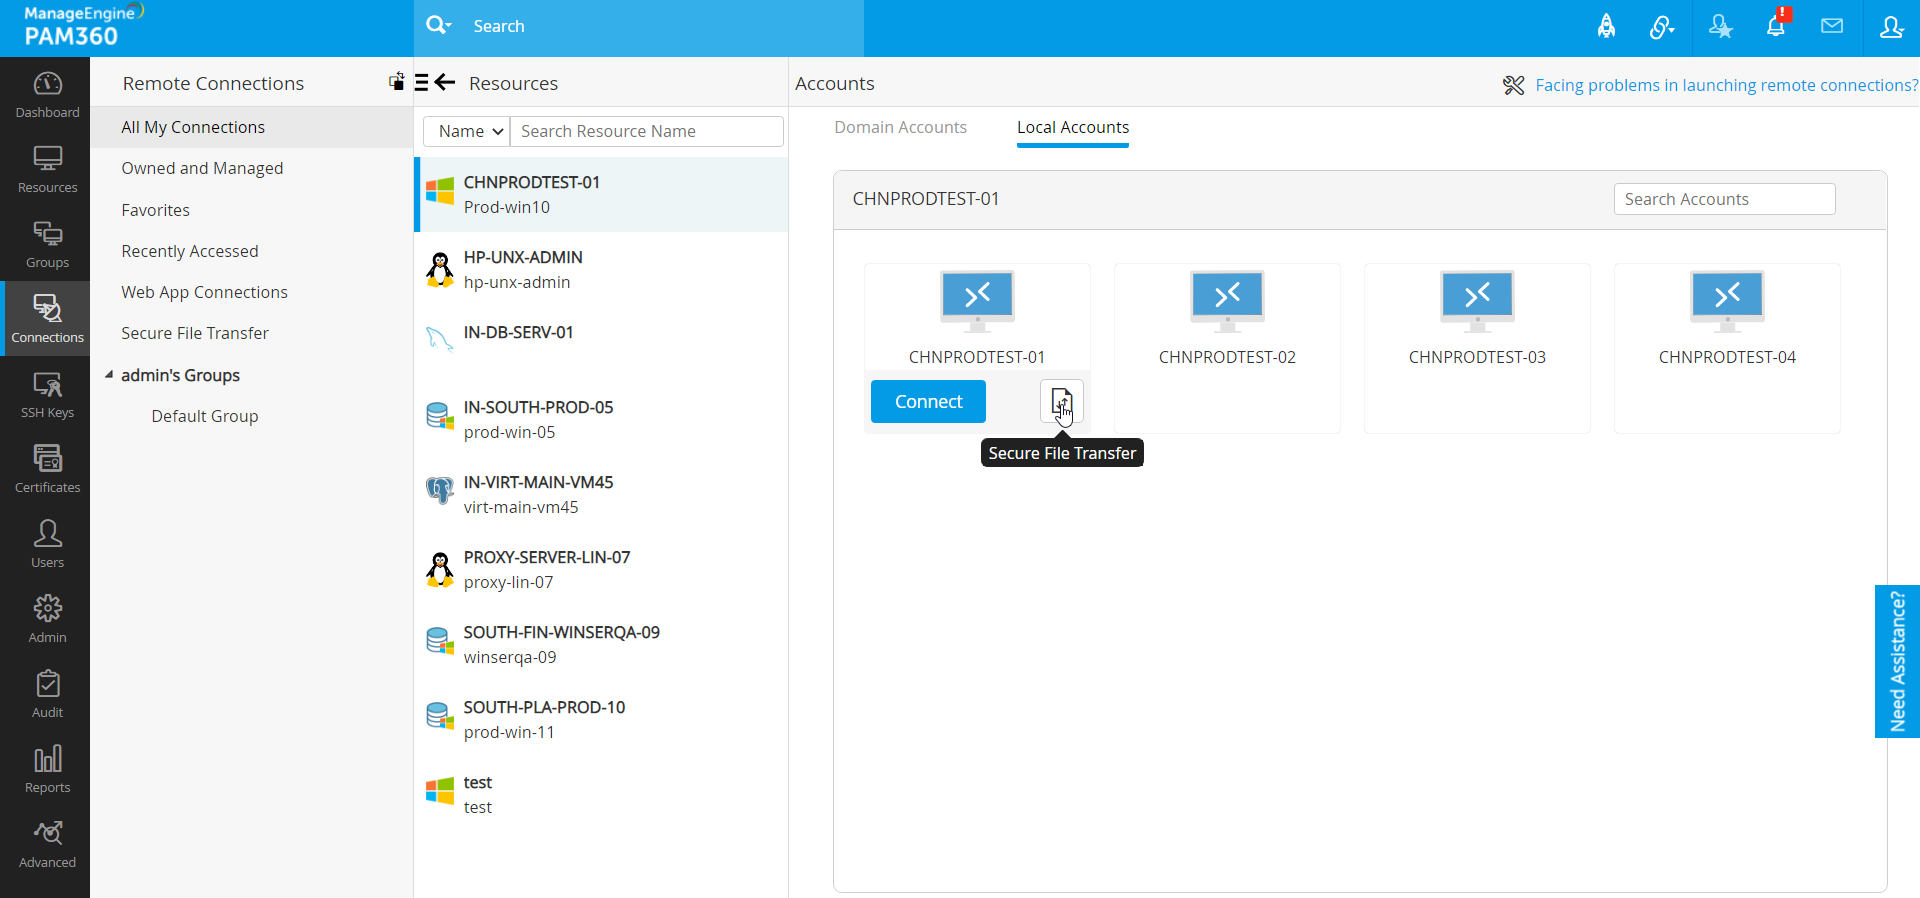Click the ManageEngine PAM360 logo

(84, 26)
